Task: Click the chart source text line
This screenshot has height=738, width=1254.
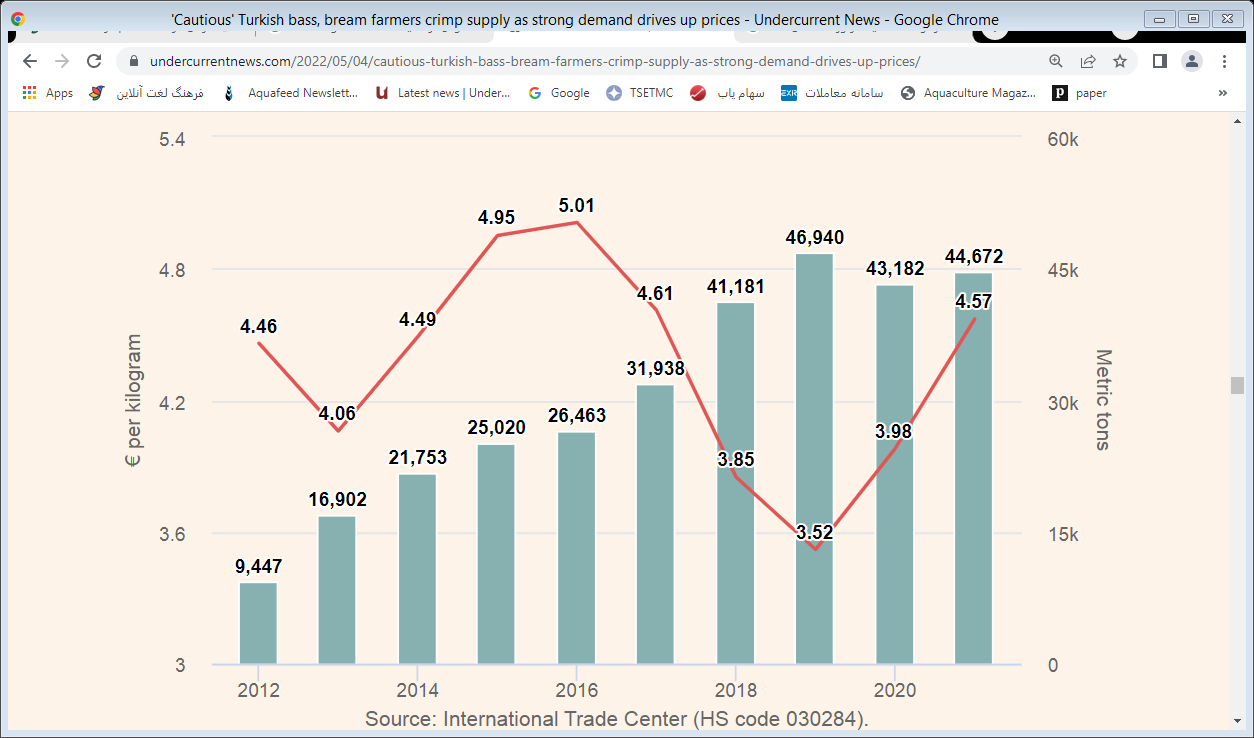Action: pos(617,719)
